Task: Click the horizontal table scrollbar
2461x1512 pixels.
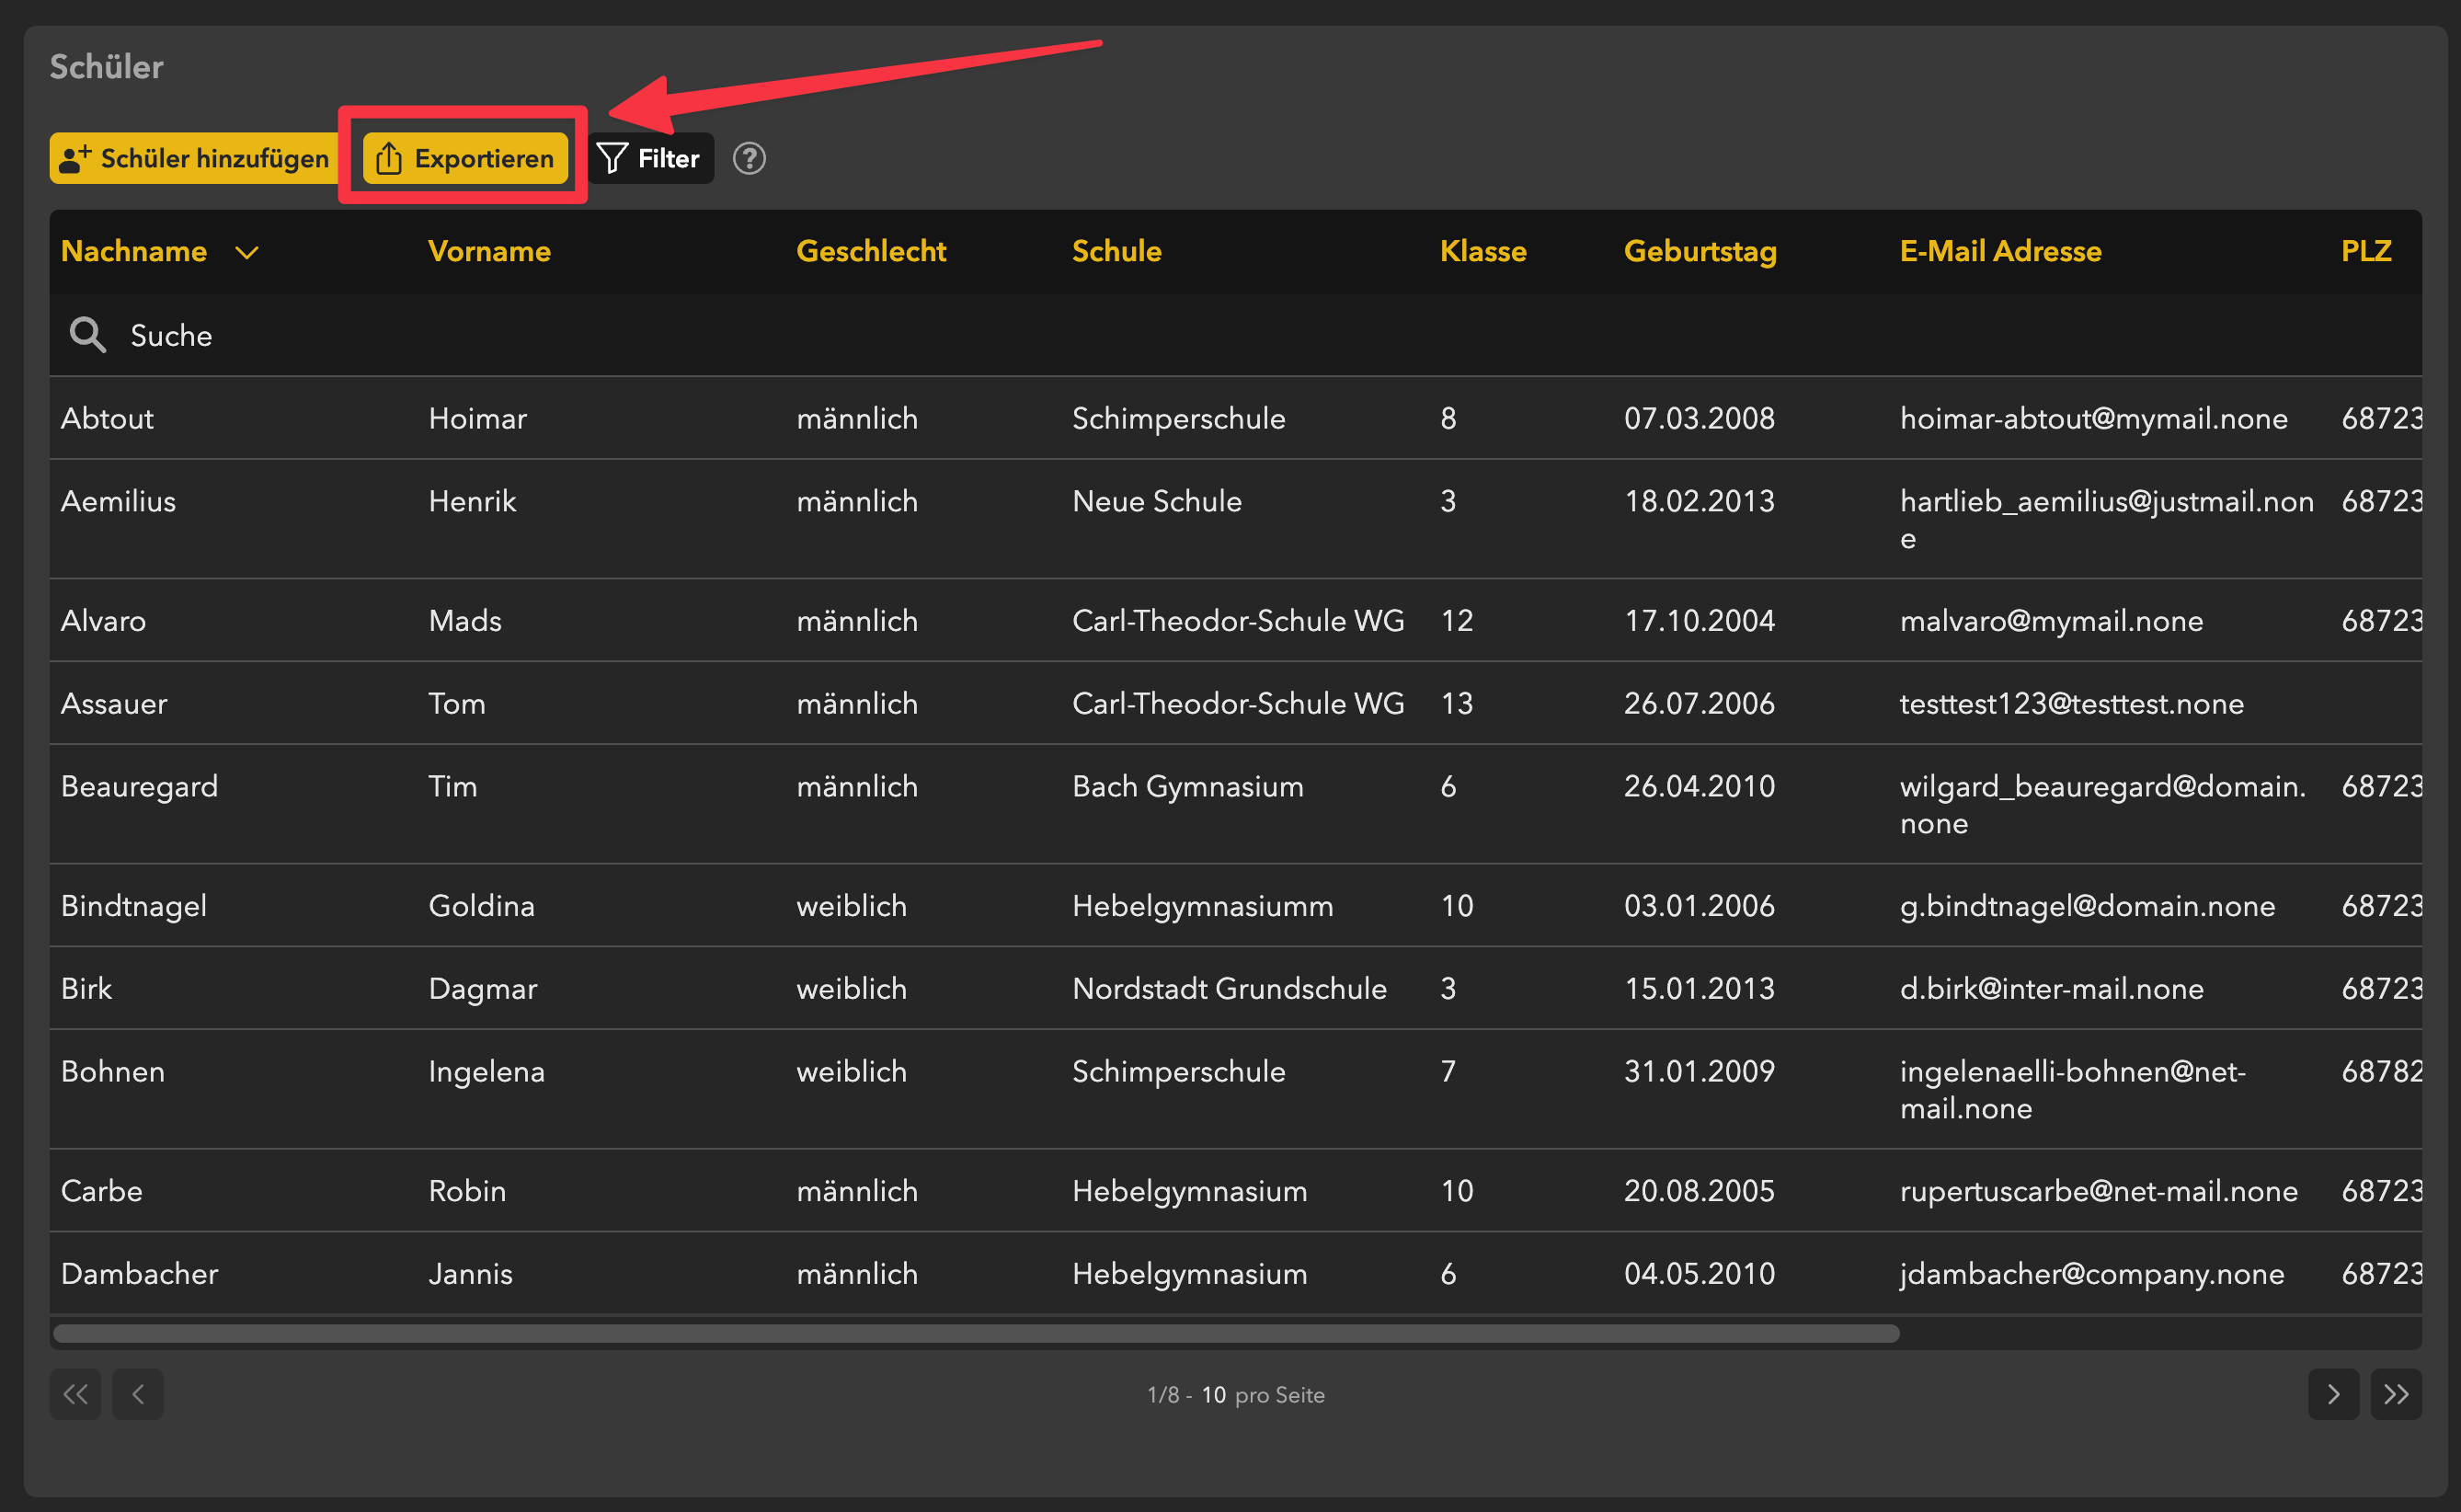Action: (x=975, y=1333)
